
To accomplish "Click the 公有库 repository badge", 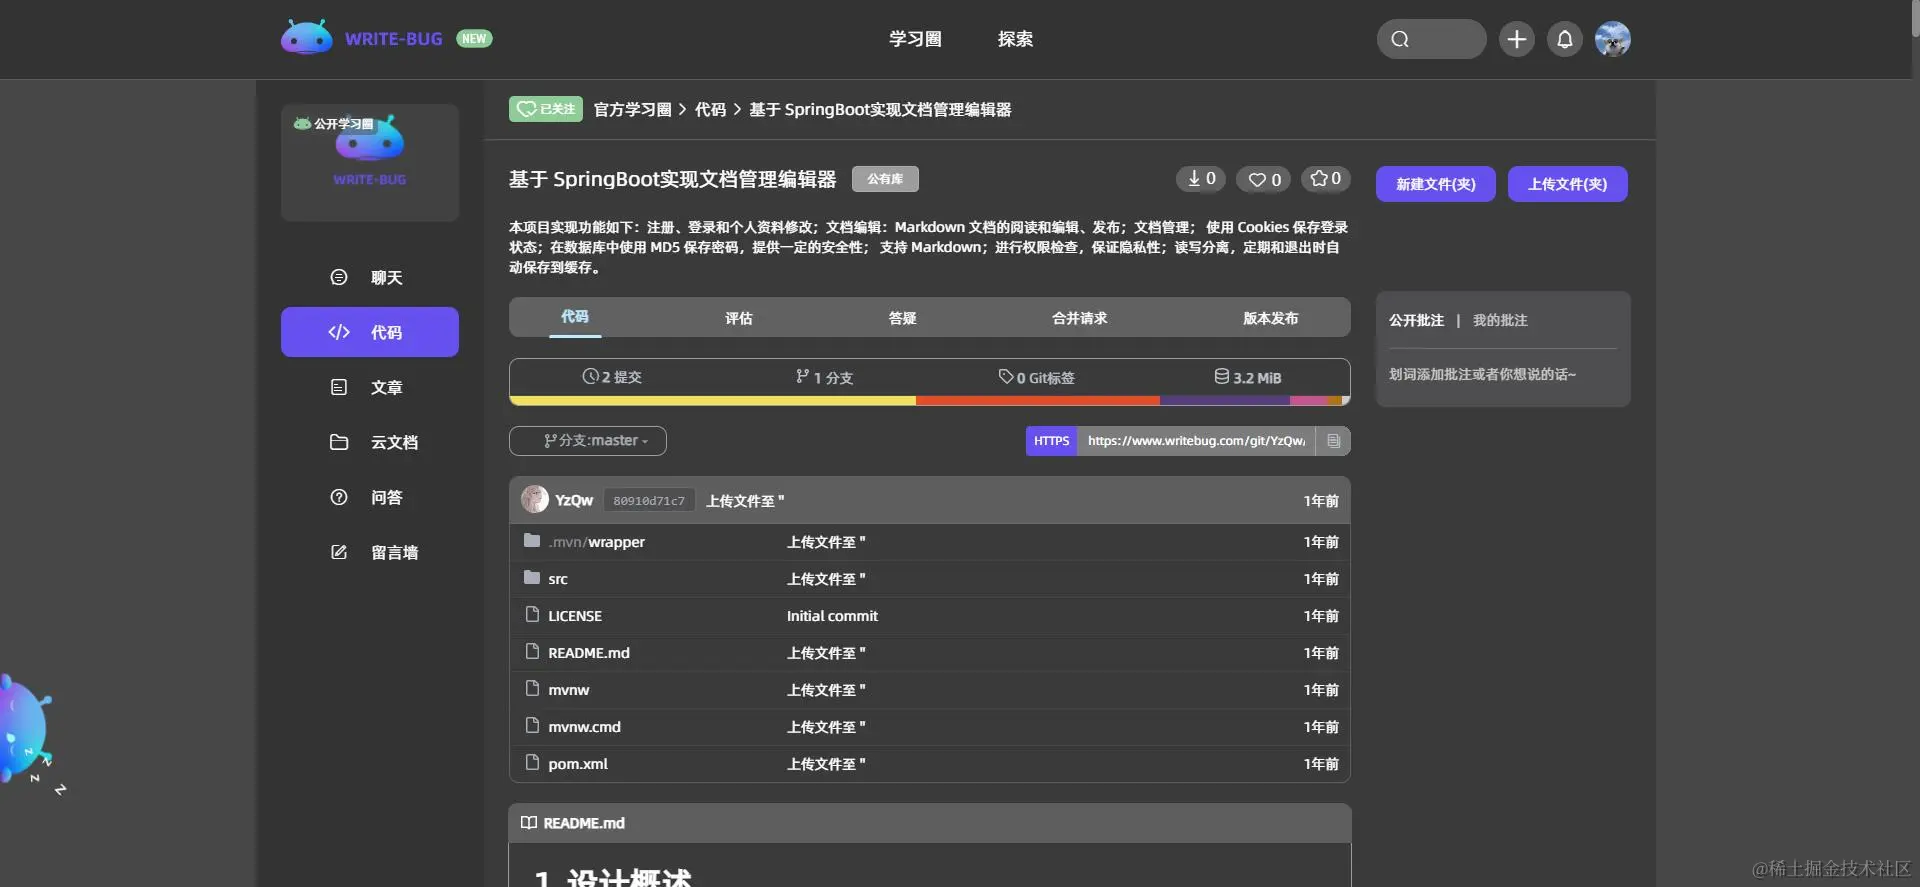I will (x=885, y=179).
